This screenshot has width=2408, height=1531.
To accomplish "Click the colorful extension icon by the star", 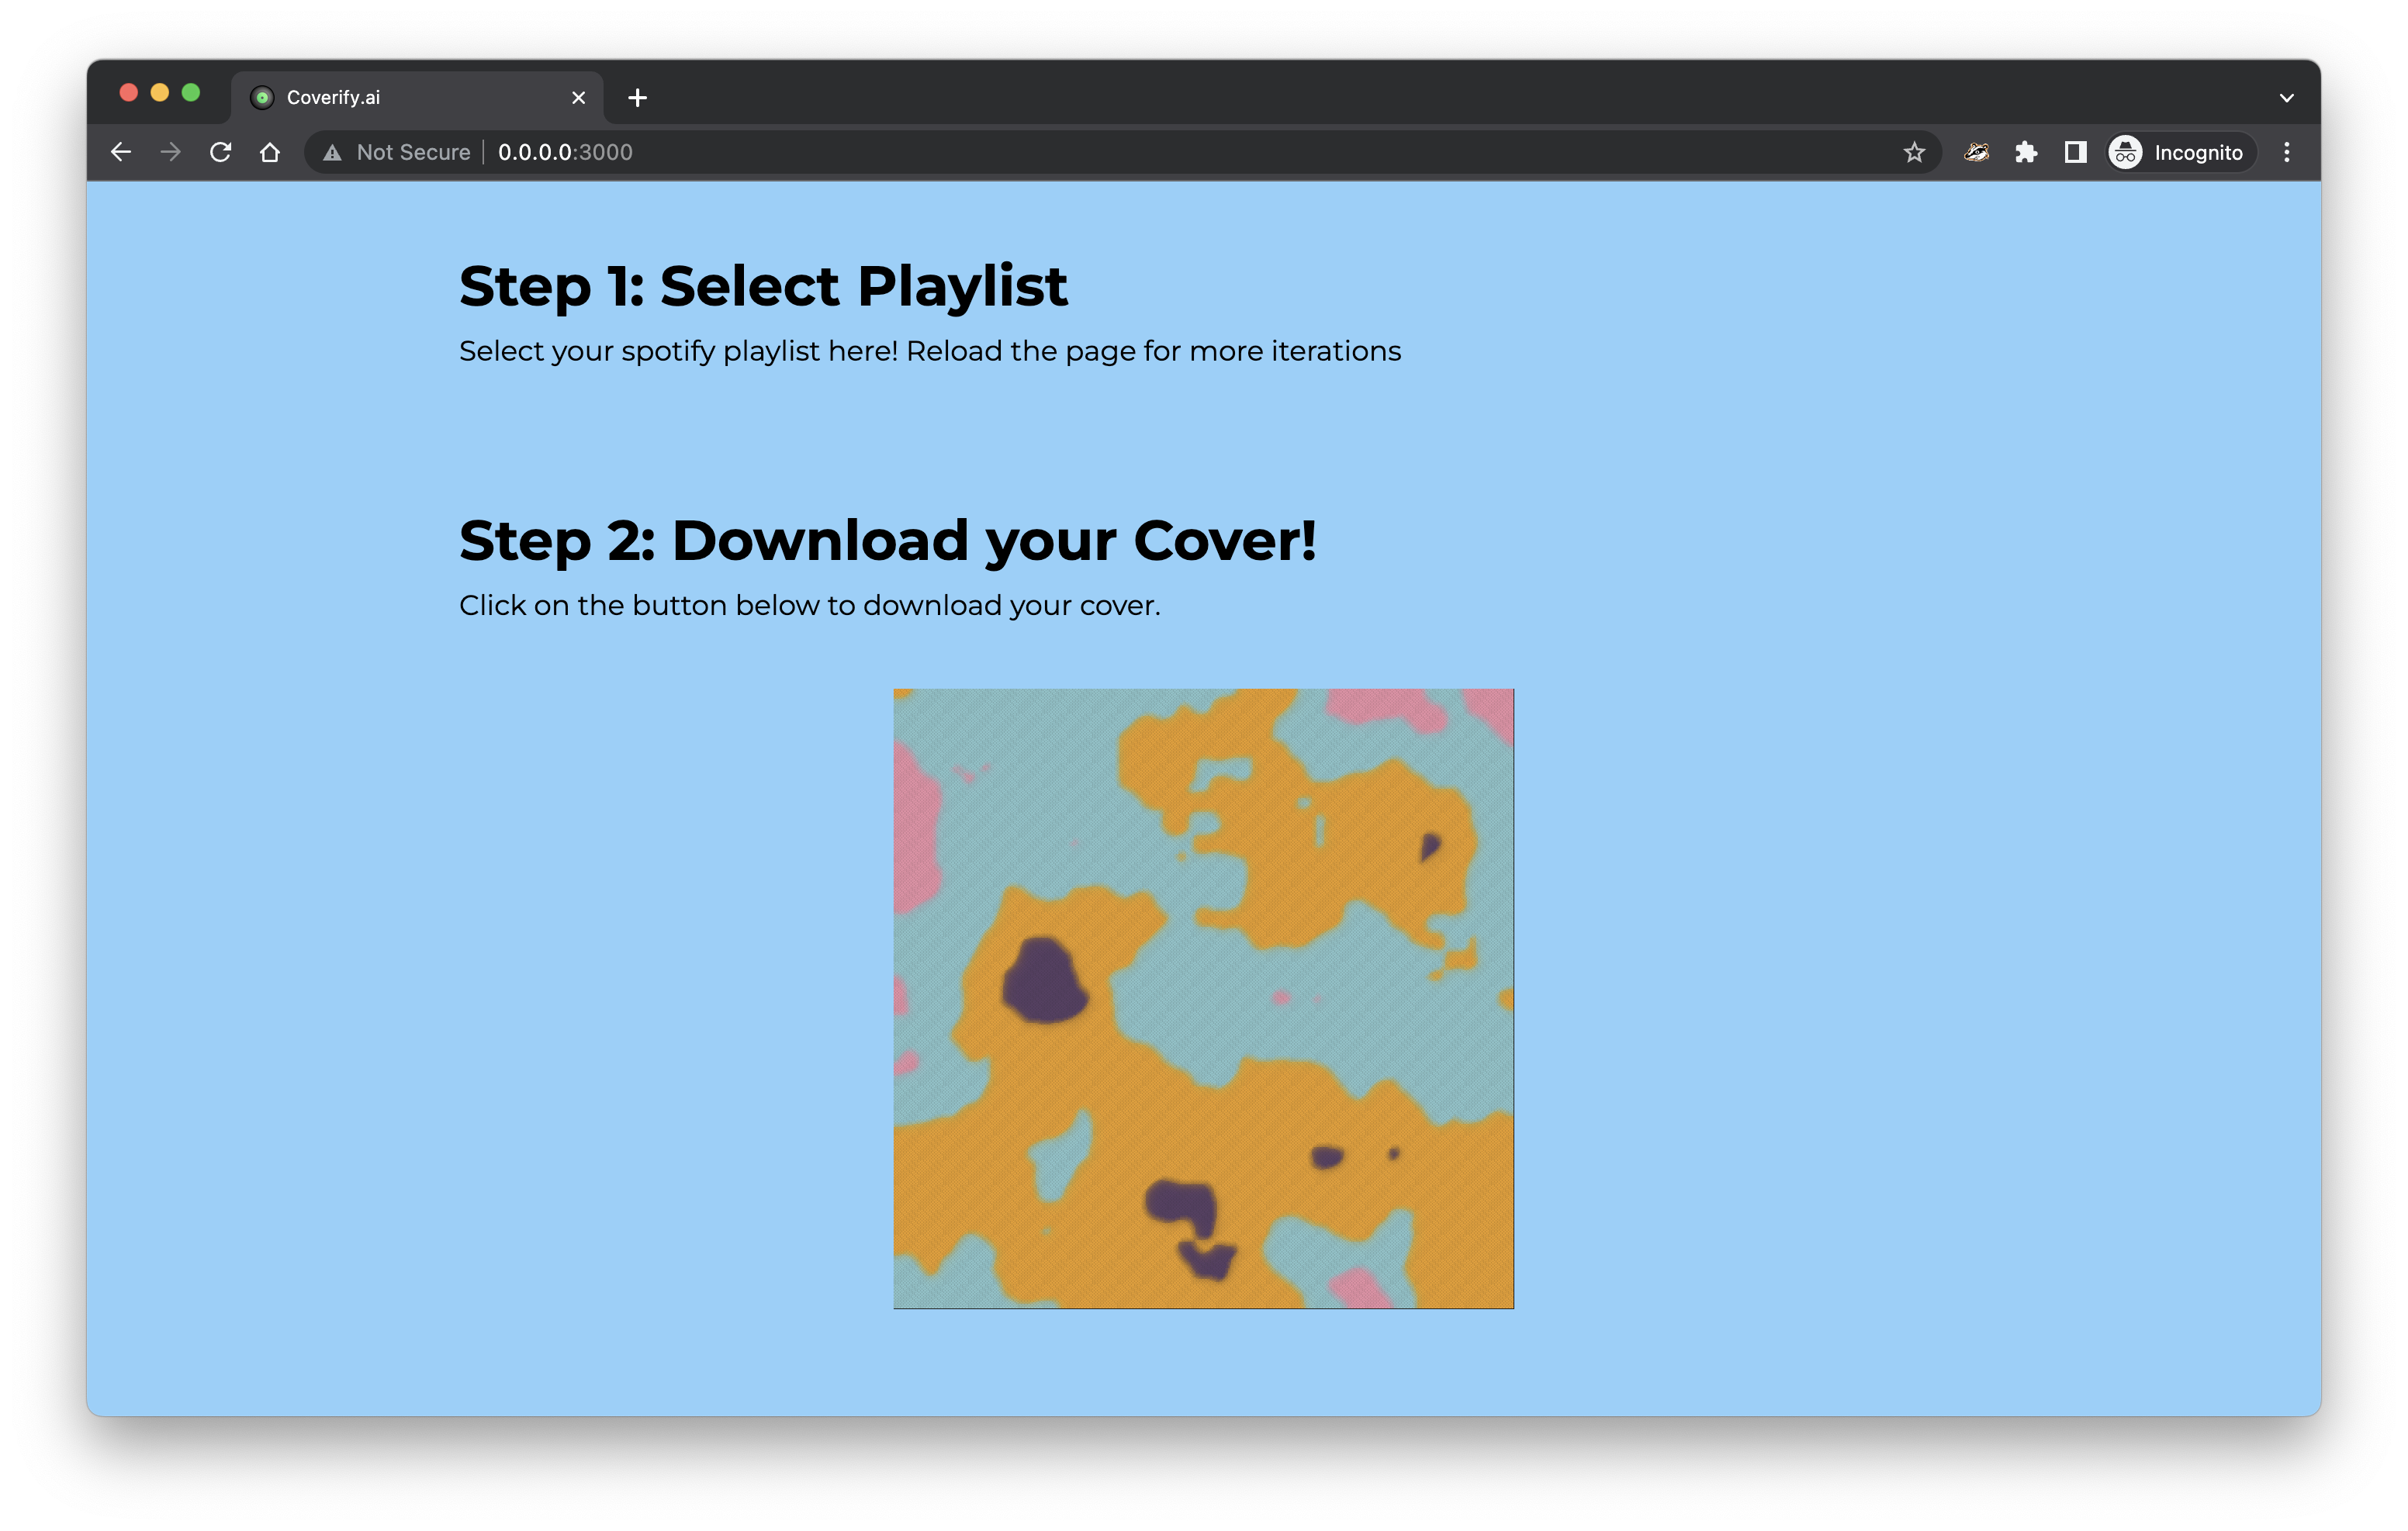I will 1976,152.
